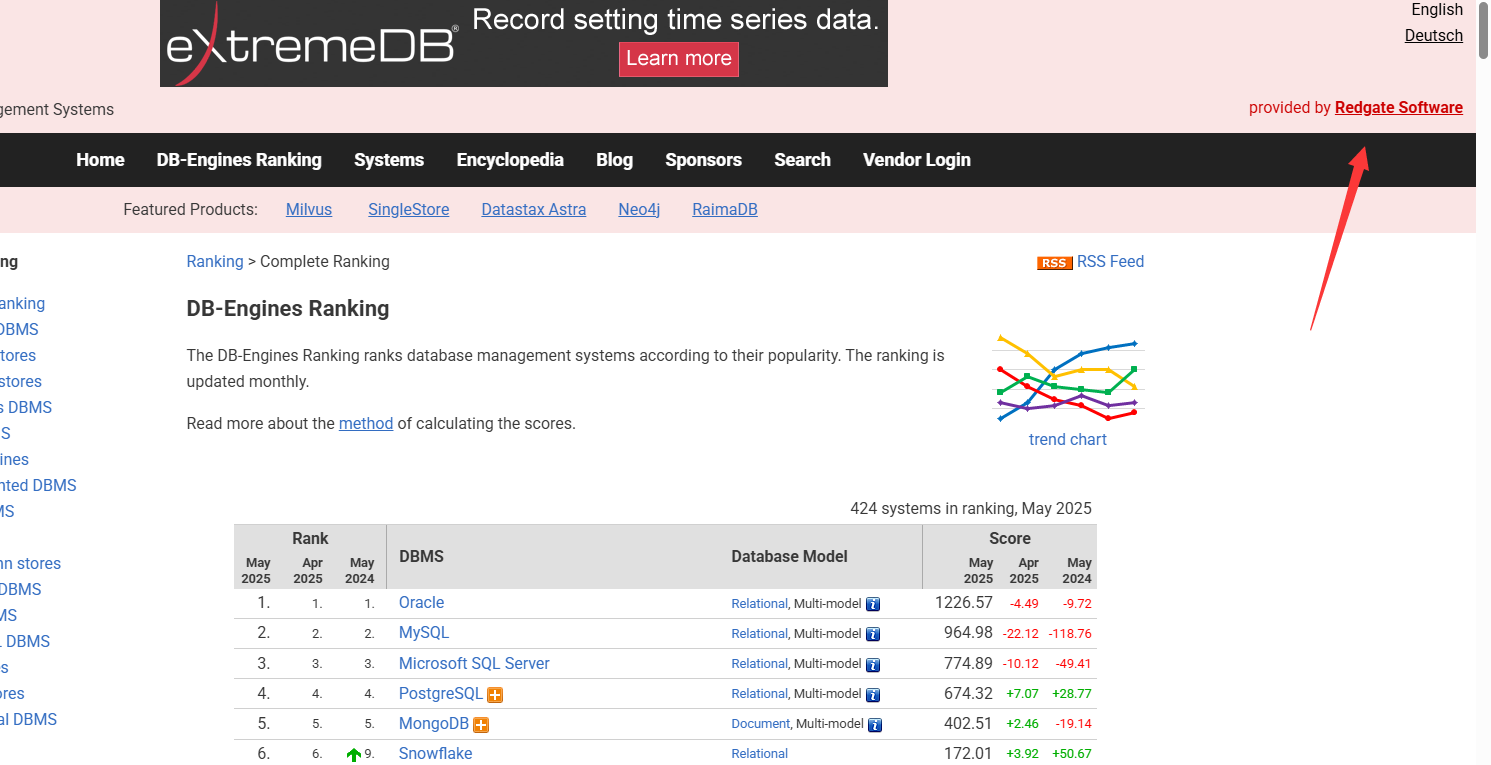Screen dimensions: 1491x765
Task: Open the info icon in MongoDB row
Action: coord(873,724)
